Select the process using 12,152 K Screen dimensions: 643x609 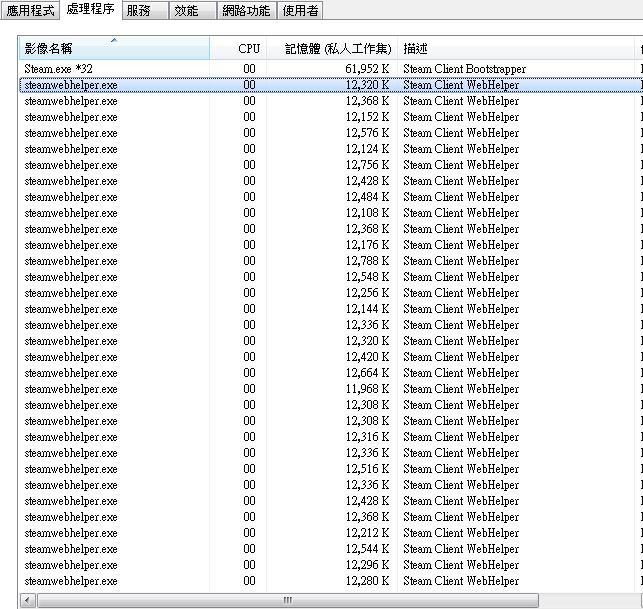330,117
